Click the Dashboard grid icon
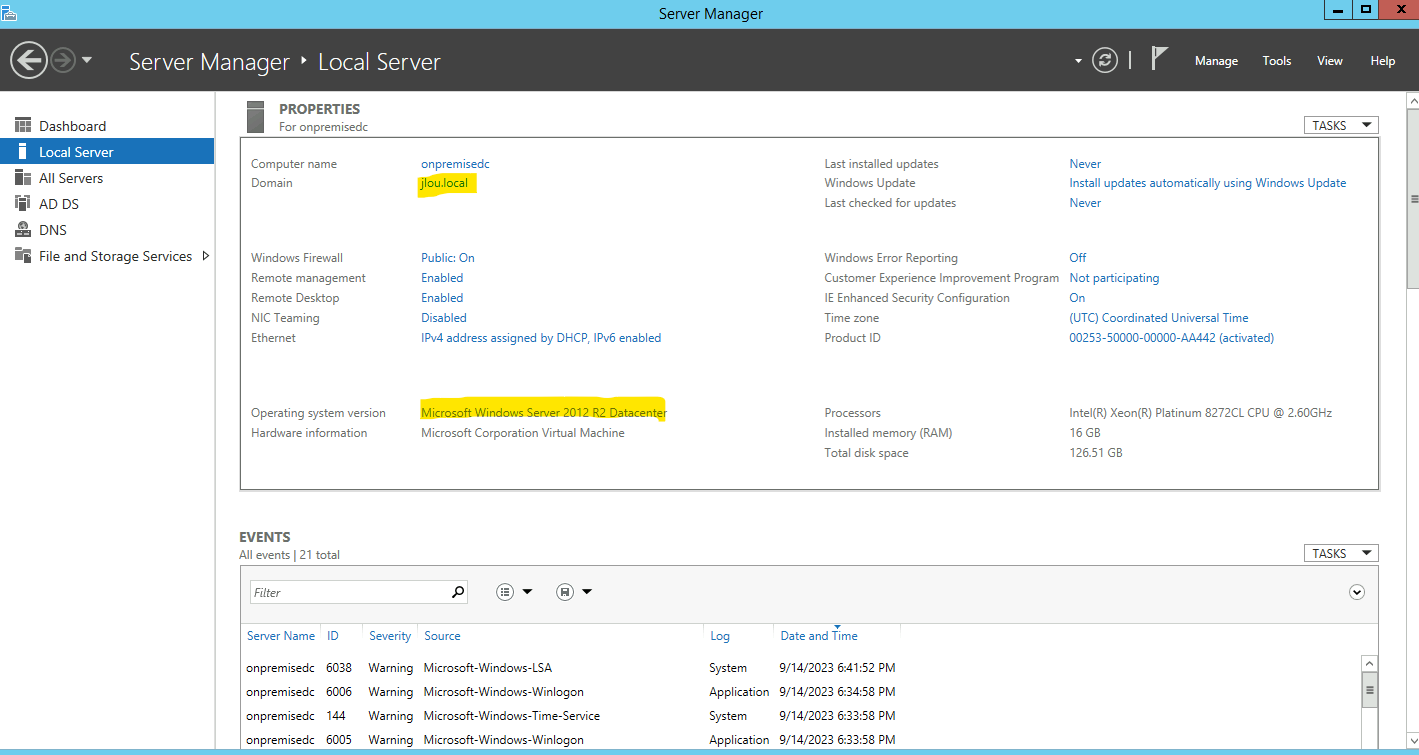 pyautogui.click(x=23, y=125)
